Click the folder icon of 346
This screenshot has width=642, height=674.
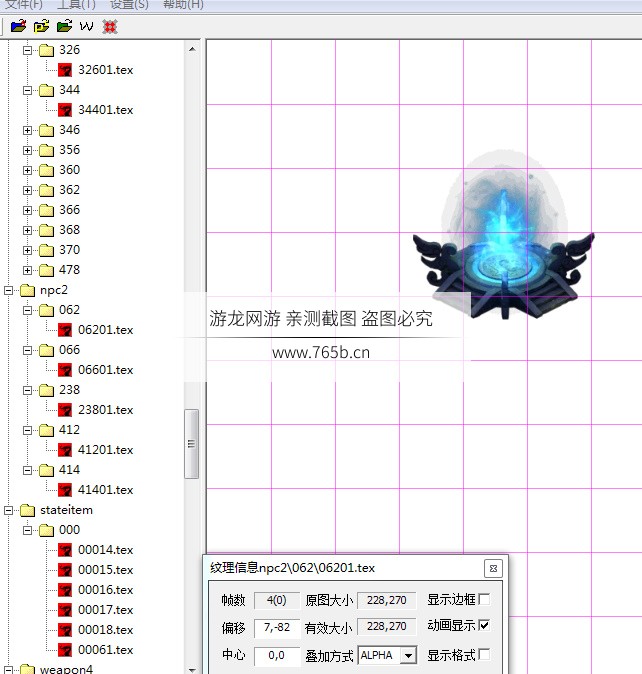[46, 130]
